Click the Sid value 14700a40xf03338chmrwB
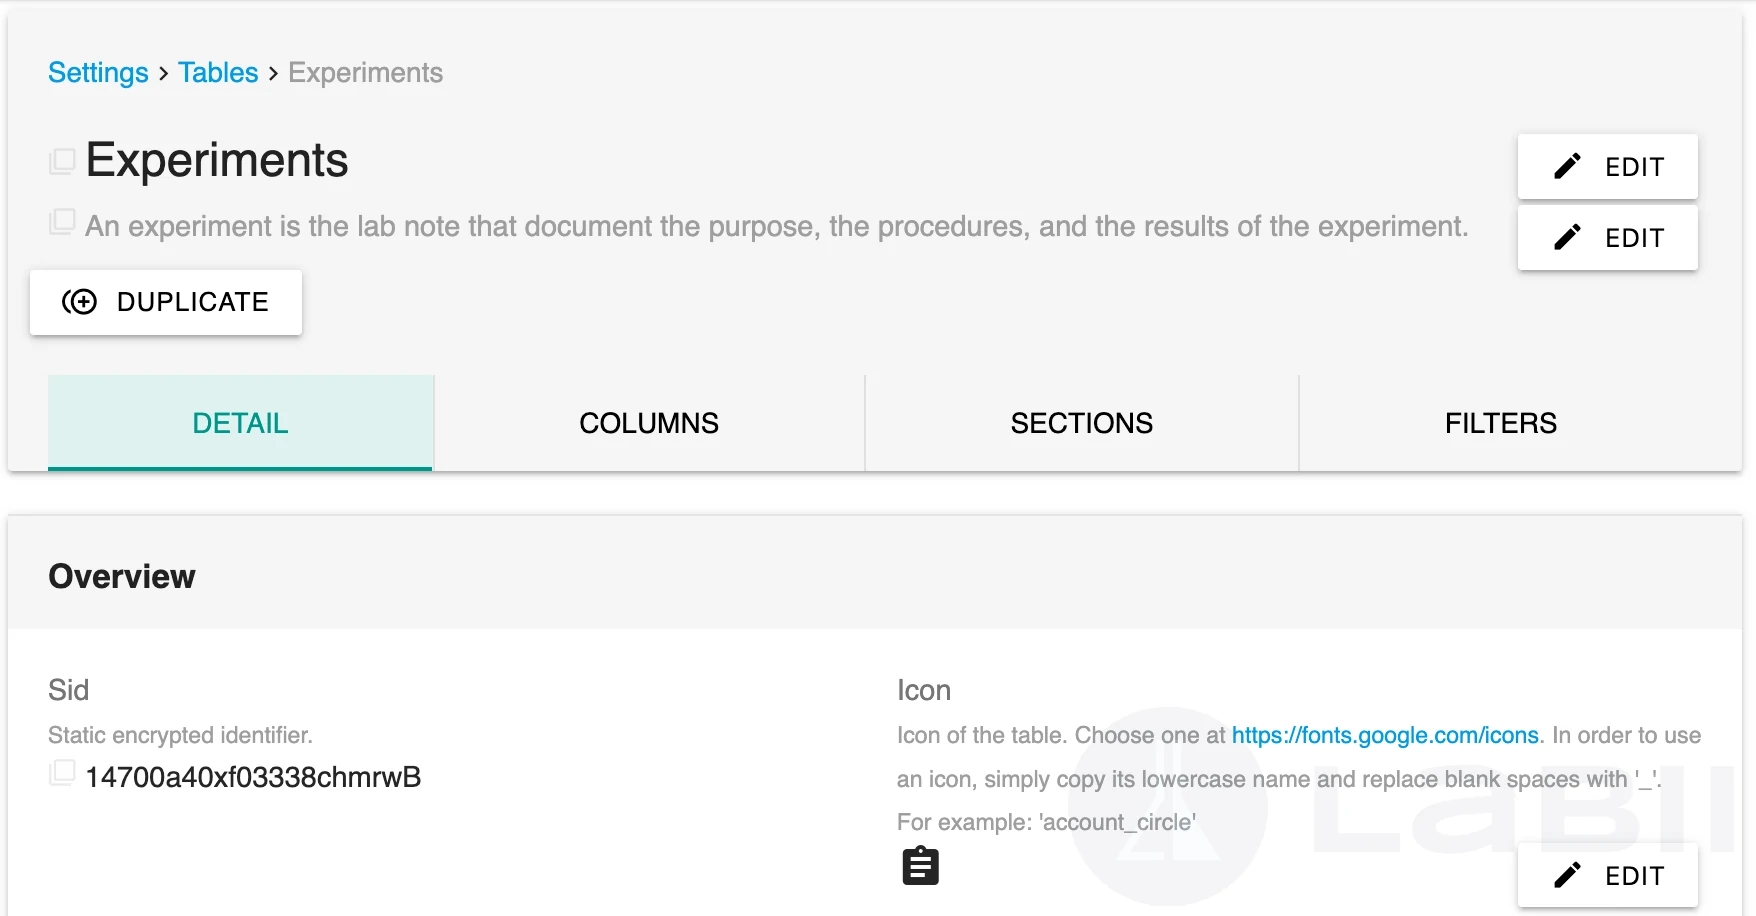The width and height of the screenshot is (1756, 916). [x=253, y=777]
